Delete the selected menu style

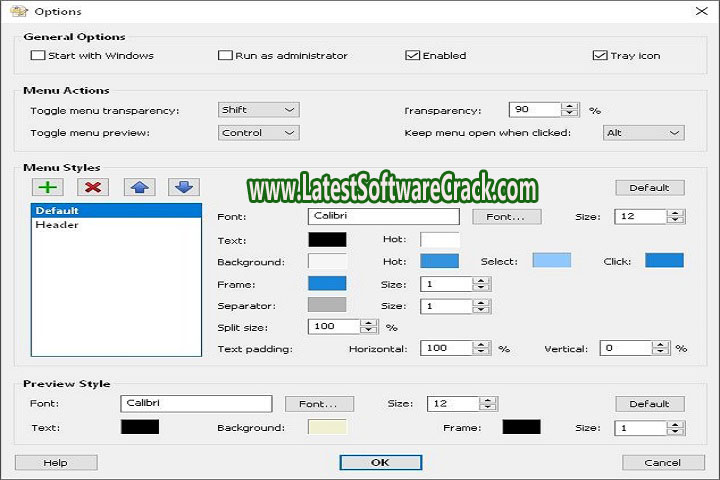[x=93, y=187]
